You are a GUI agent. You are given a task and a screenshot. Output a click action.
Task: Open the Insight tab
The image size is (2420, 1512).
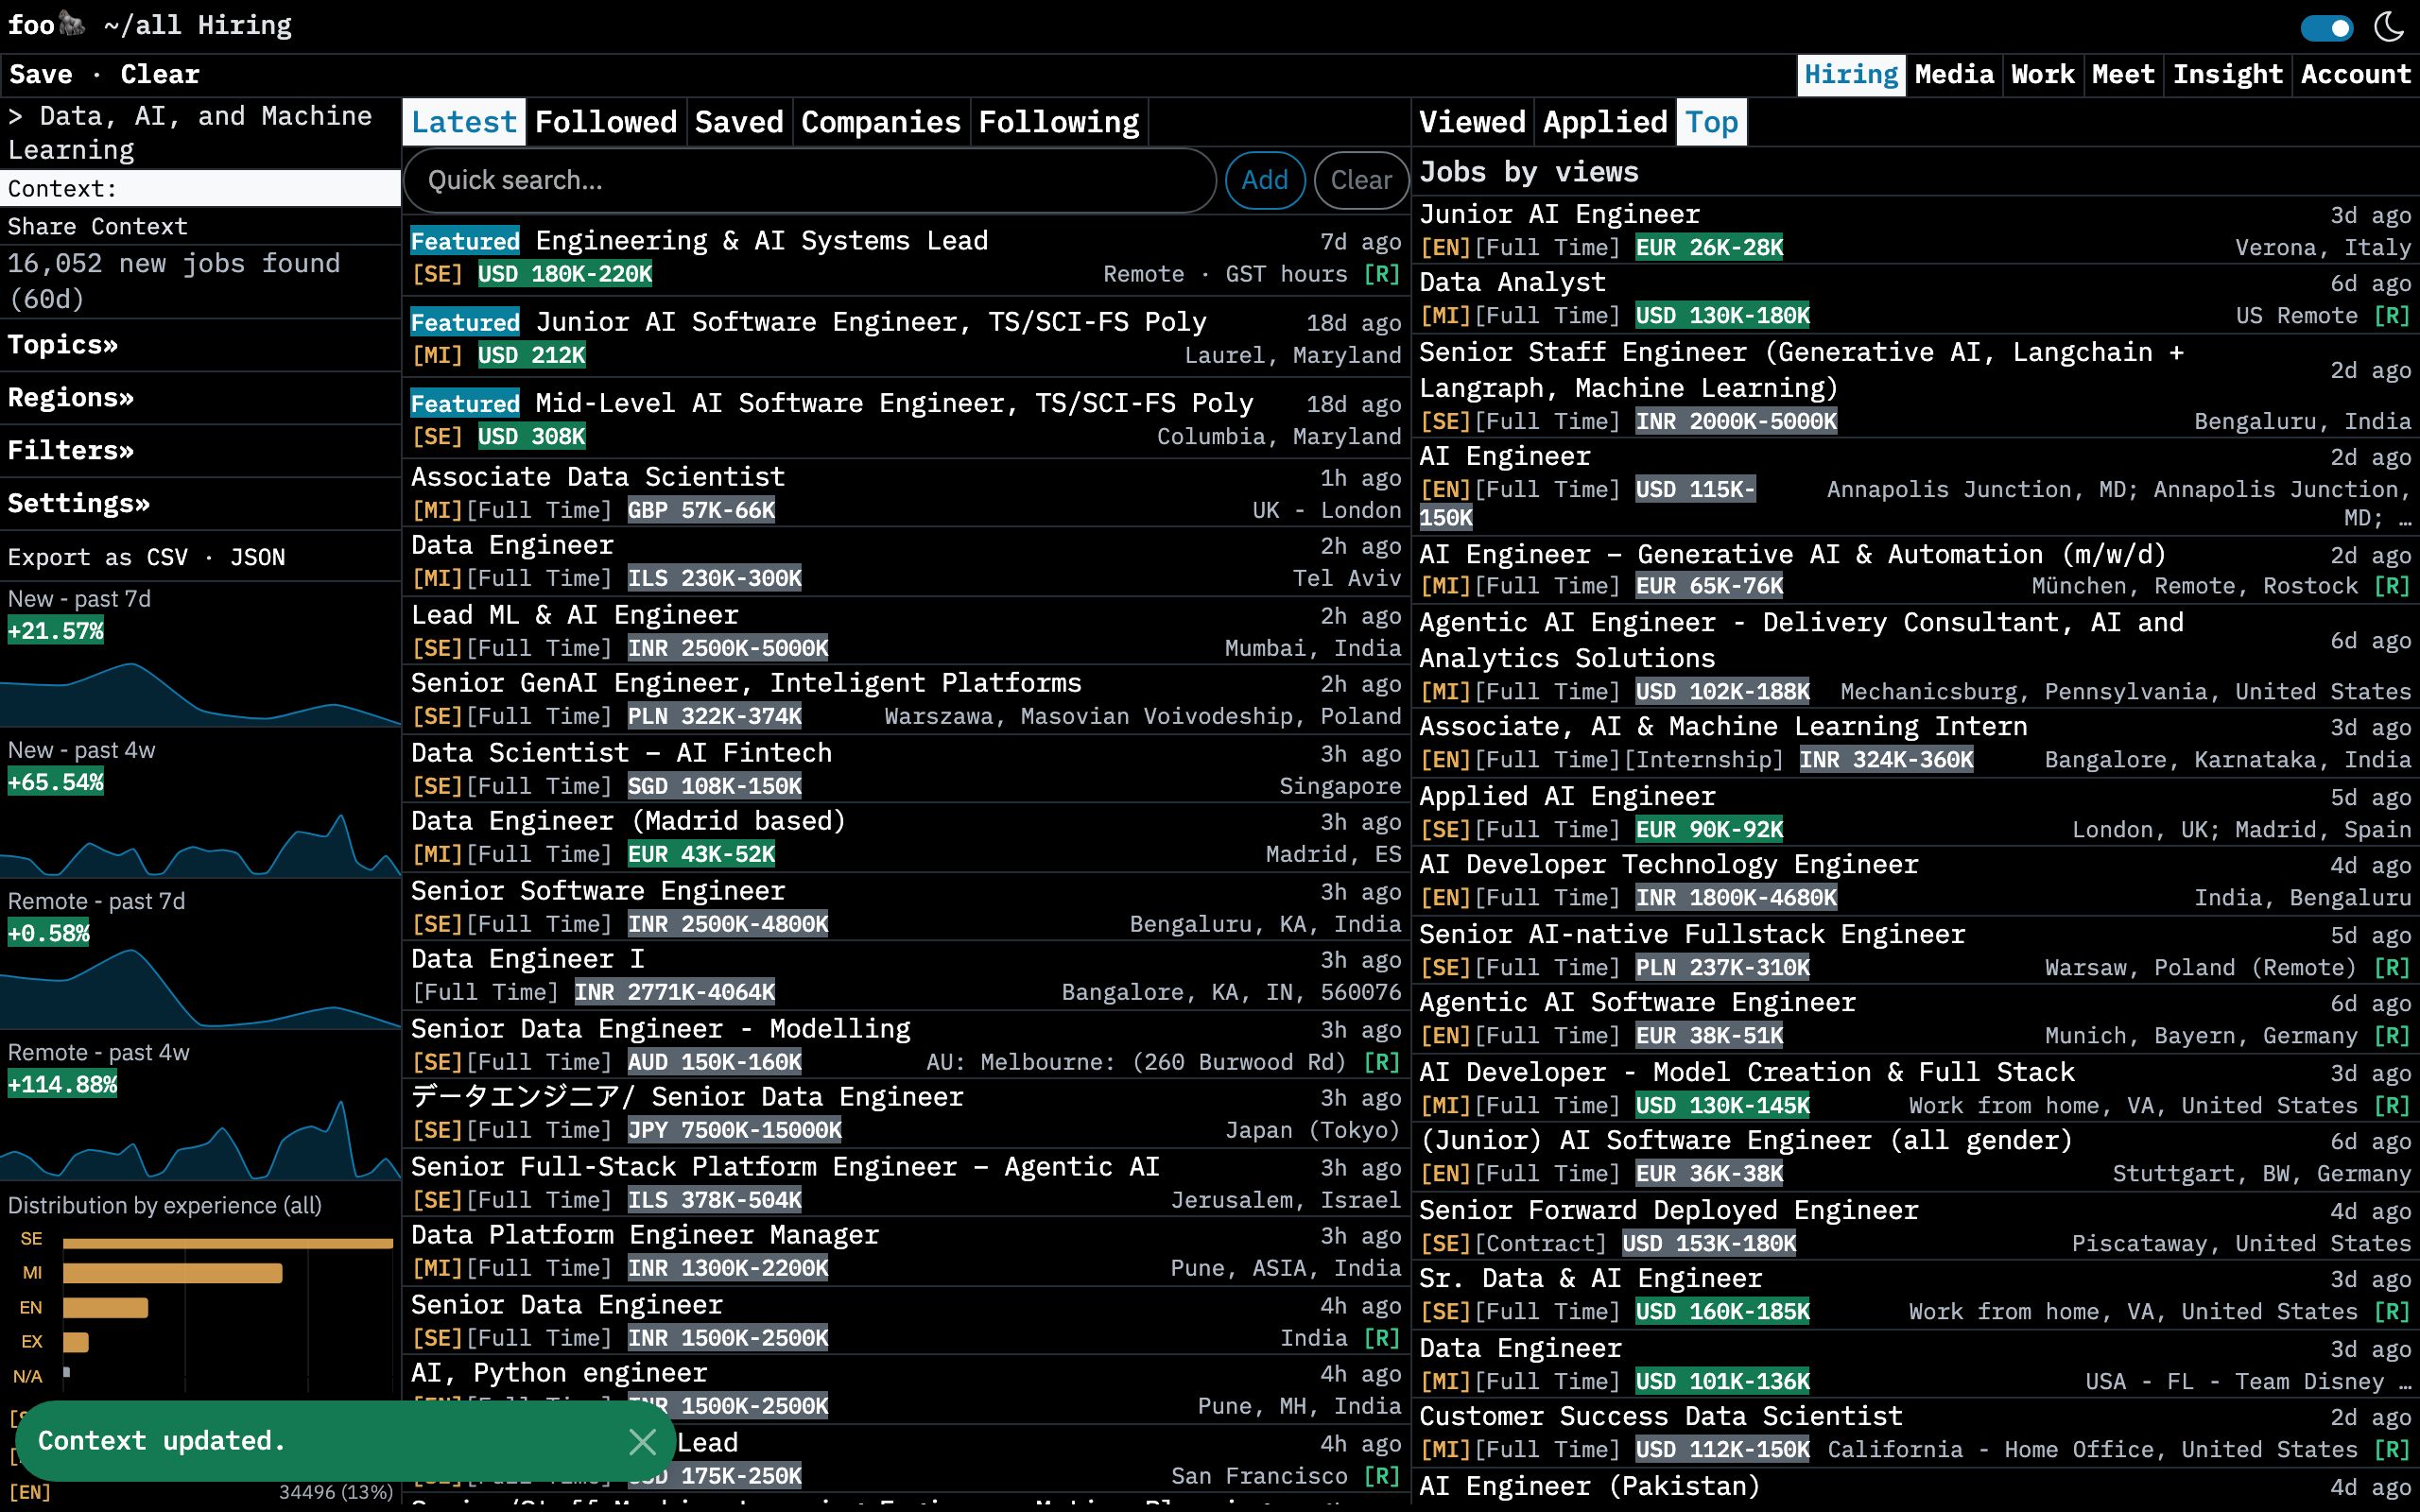(2227, 75)
